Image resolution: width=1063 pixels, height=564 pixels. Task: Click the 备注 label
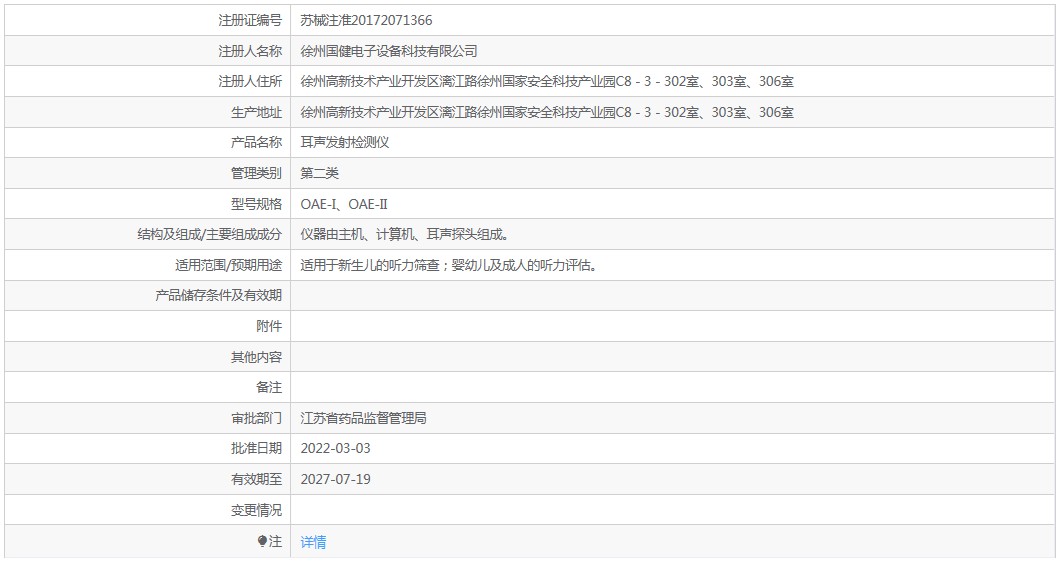[x=269, y=387]
